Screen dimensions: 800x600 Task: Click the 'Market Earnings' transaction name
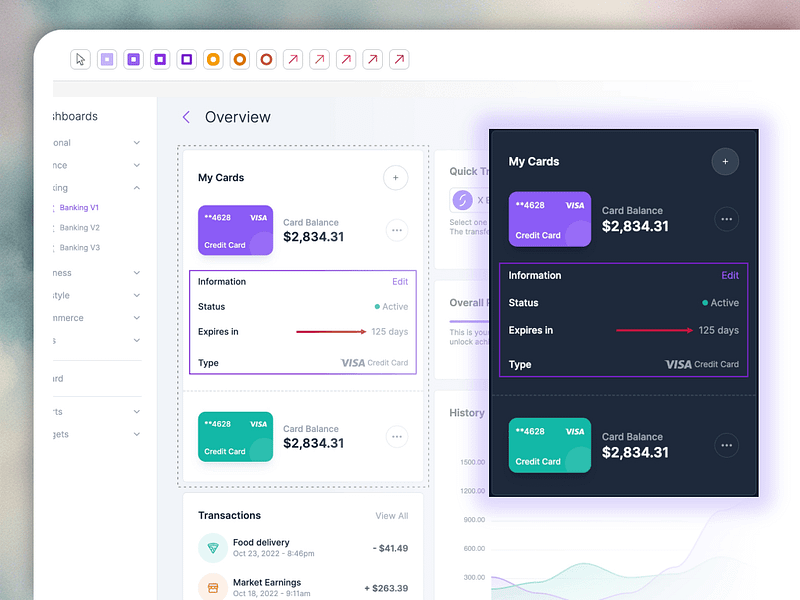pos(267,582)
